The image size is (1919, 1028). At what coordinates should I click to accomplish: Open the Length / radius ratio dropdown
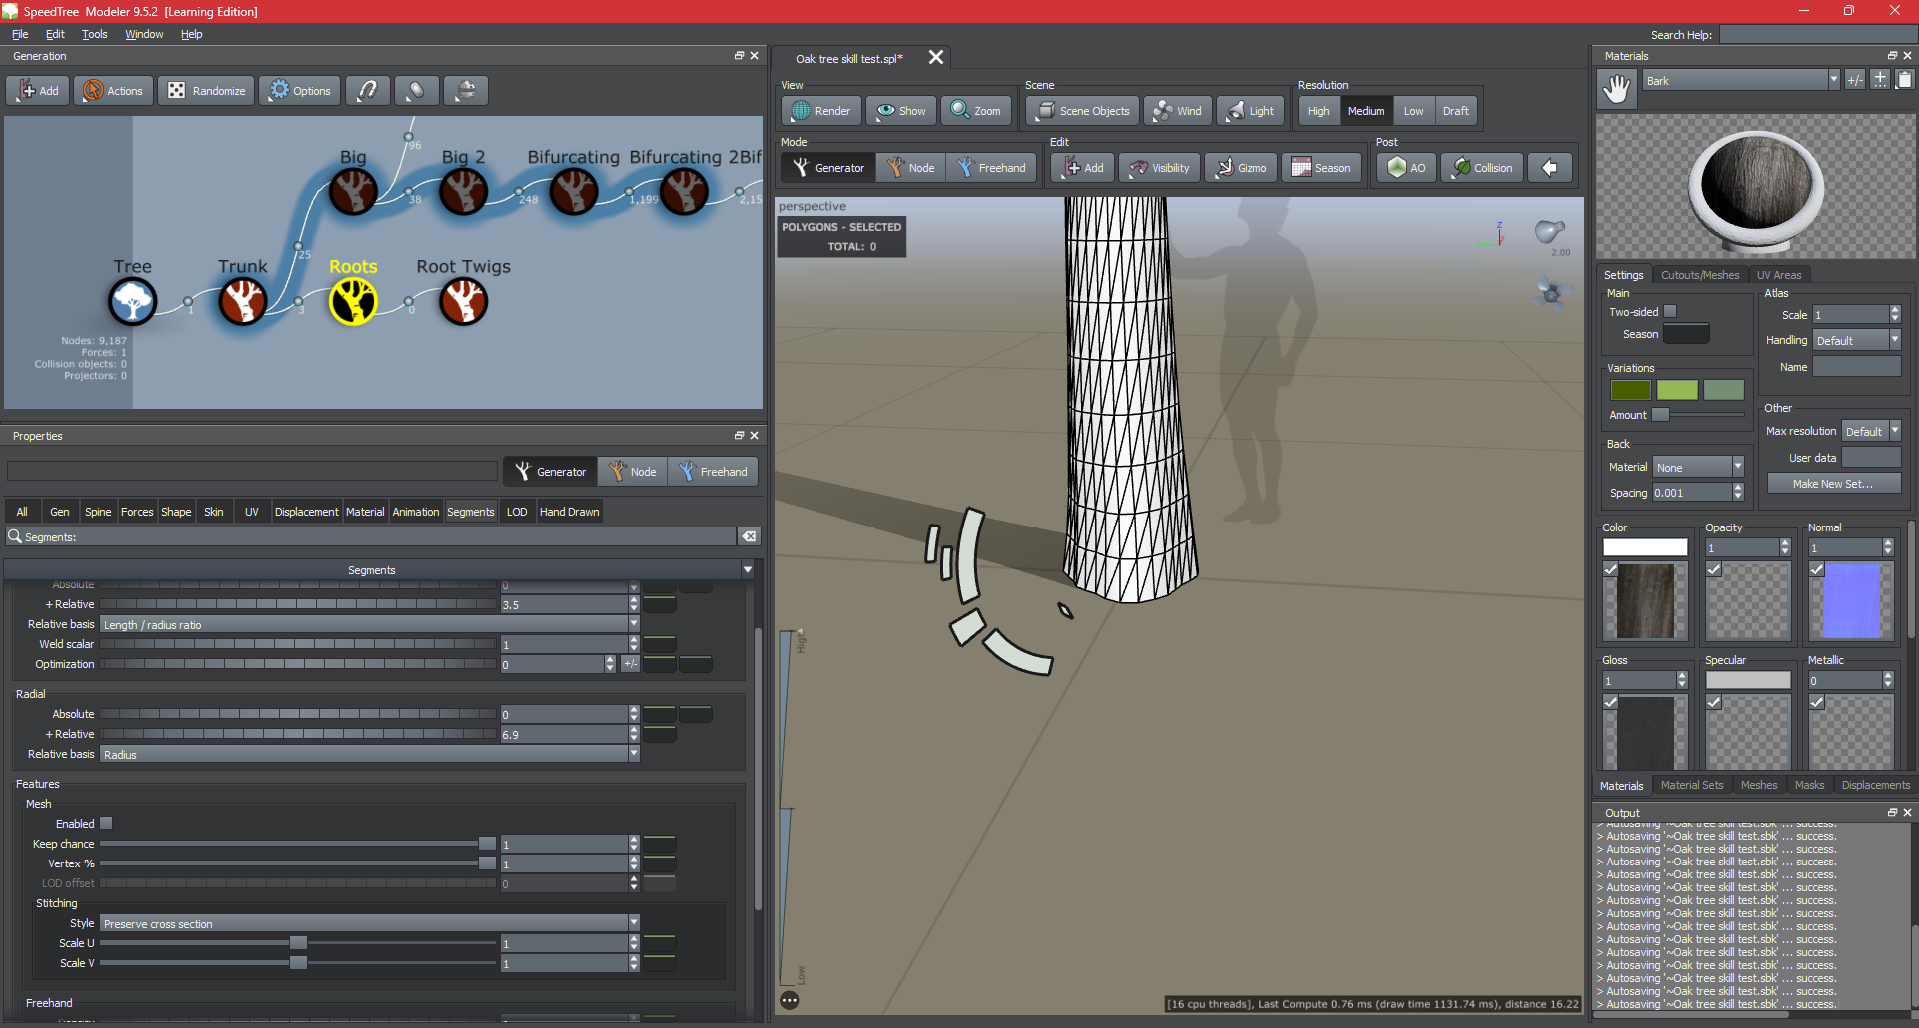(369, 625)
